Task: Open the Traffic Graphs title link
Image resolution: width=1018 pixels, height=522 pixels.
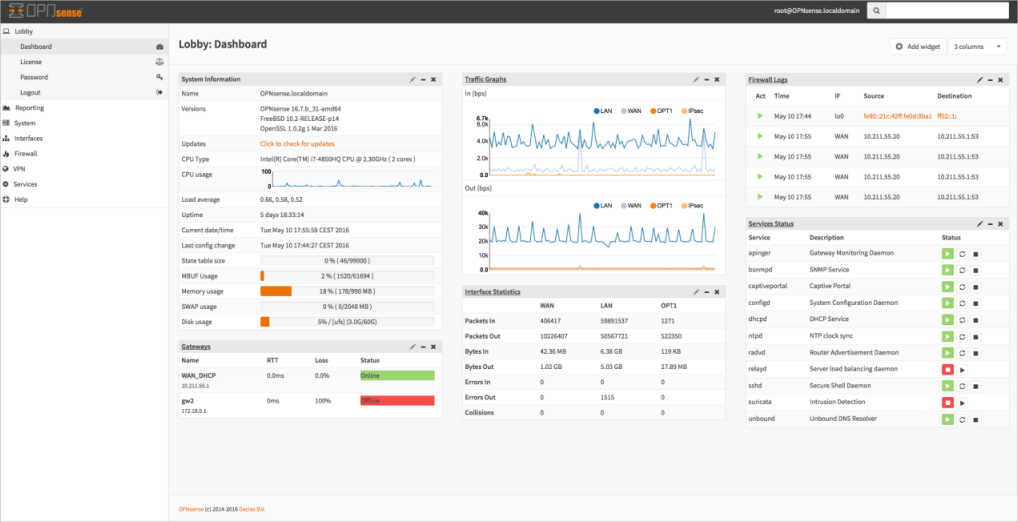Action: [486, 79]
